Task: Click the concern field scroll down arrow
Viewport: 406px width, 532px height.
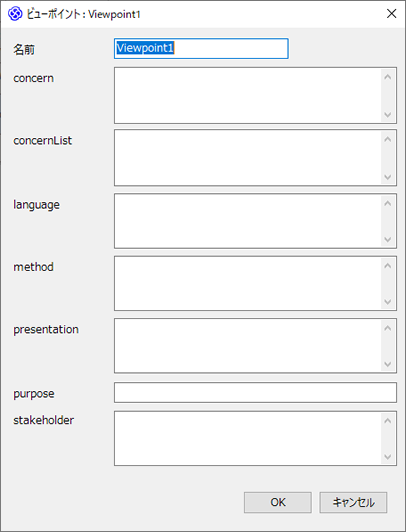Action: [x=388, y=115]
